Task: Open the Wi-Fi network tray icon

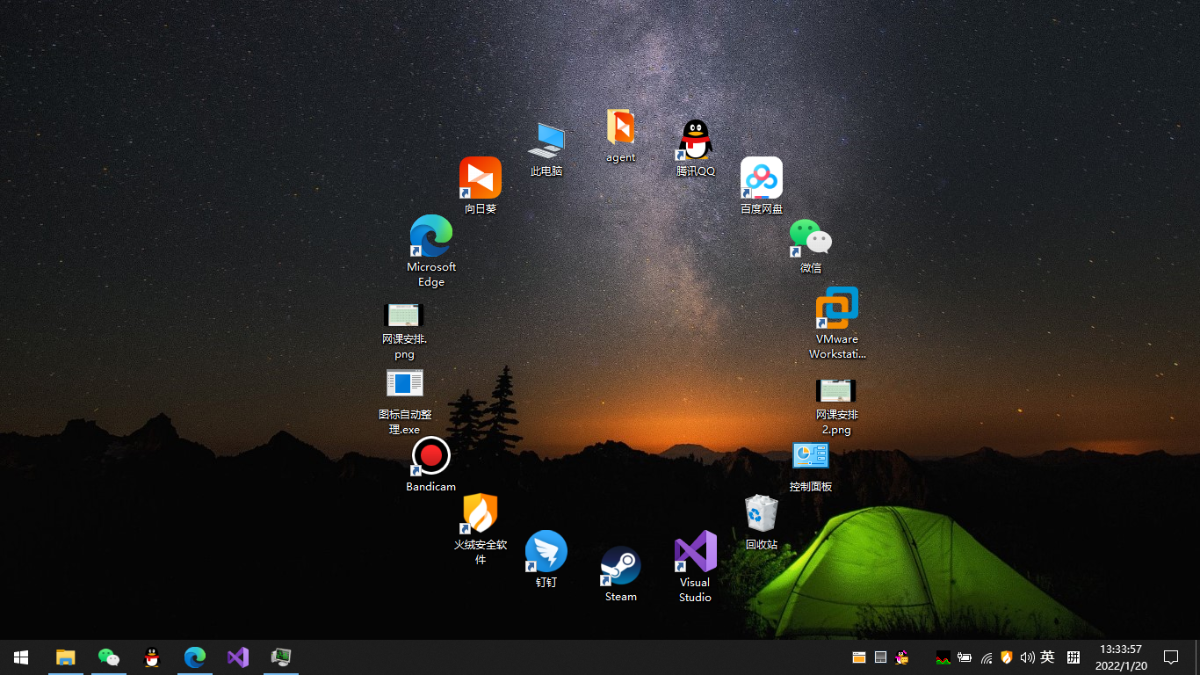Action: (986, 657)
